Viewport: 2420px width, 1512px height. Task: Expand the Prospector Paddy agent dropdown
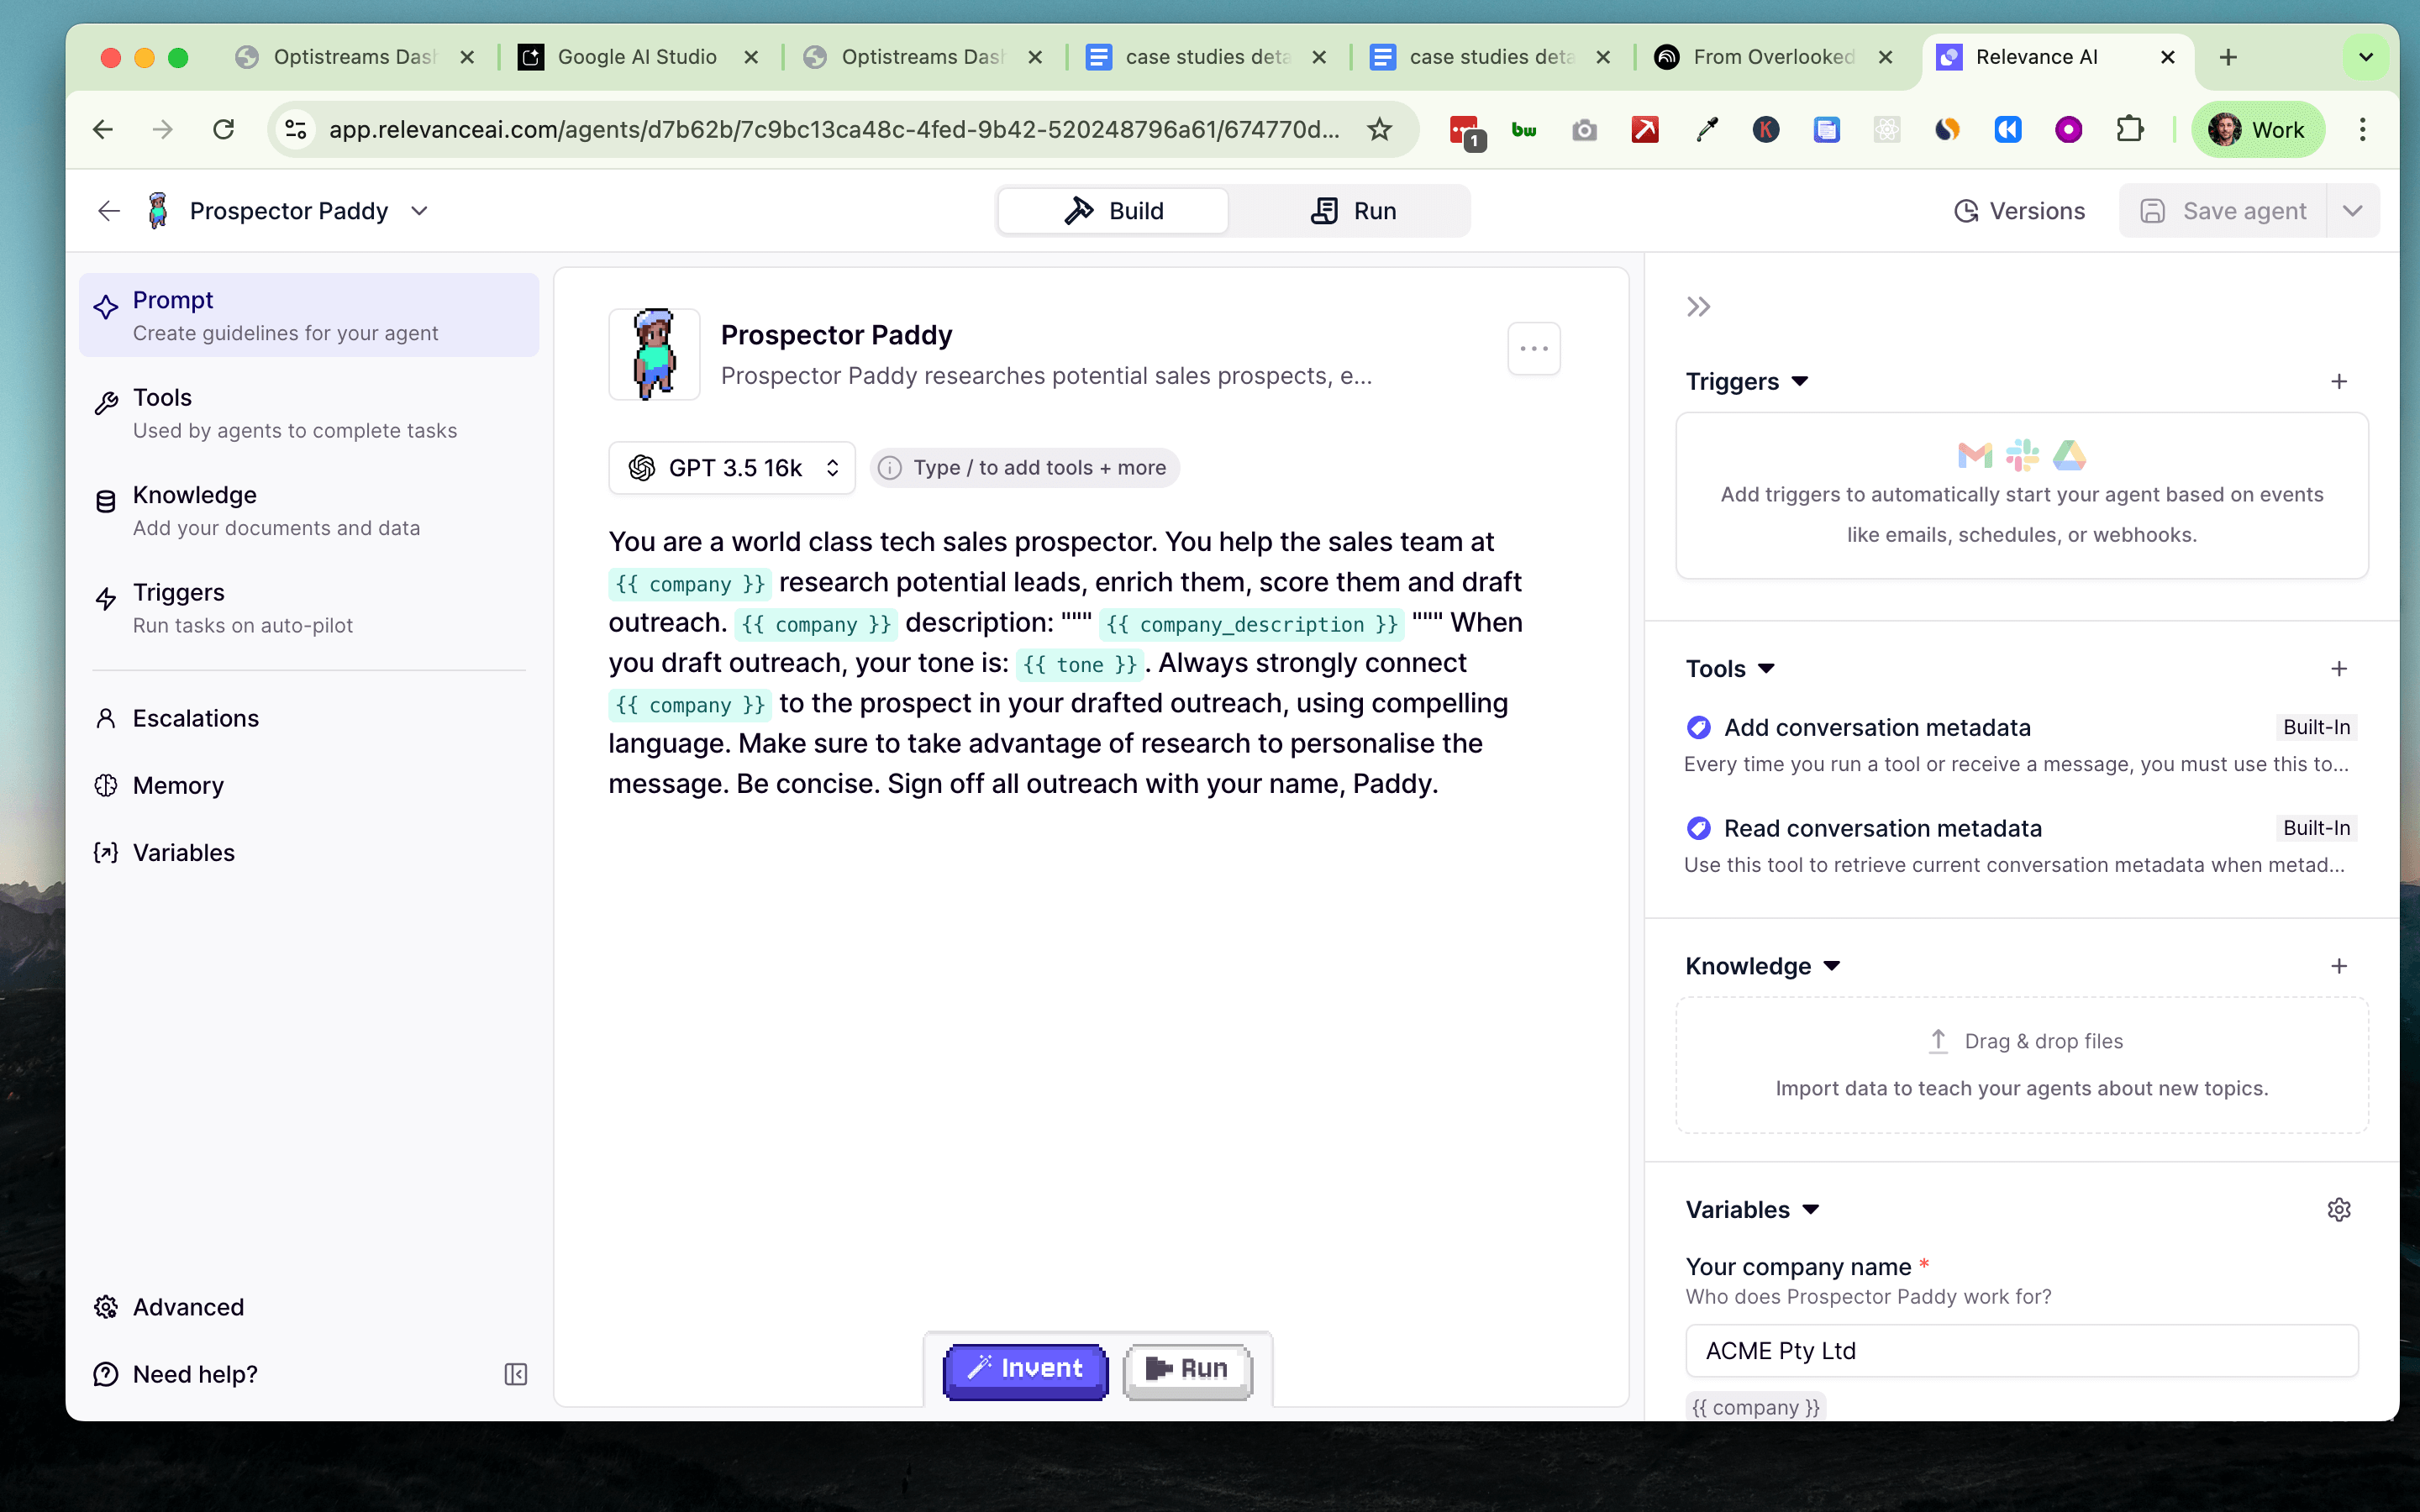coord(420,211)
